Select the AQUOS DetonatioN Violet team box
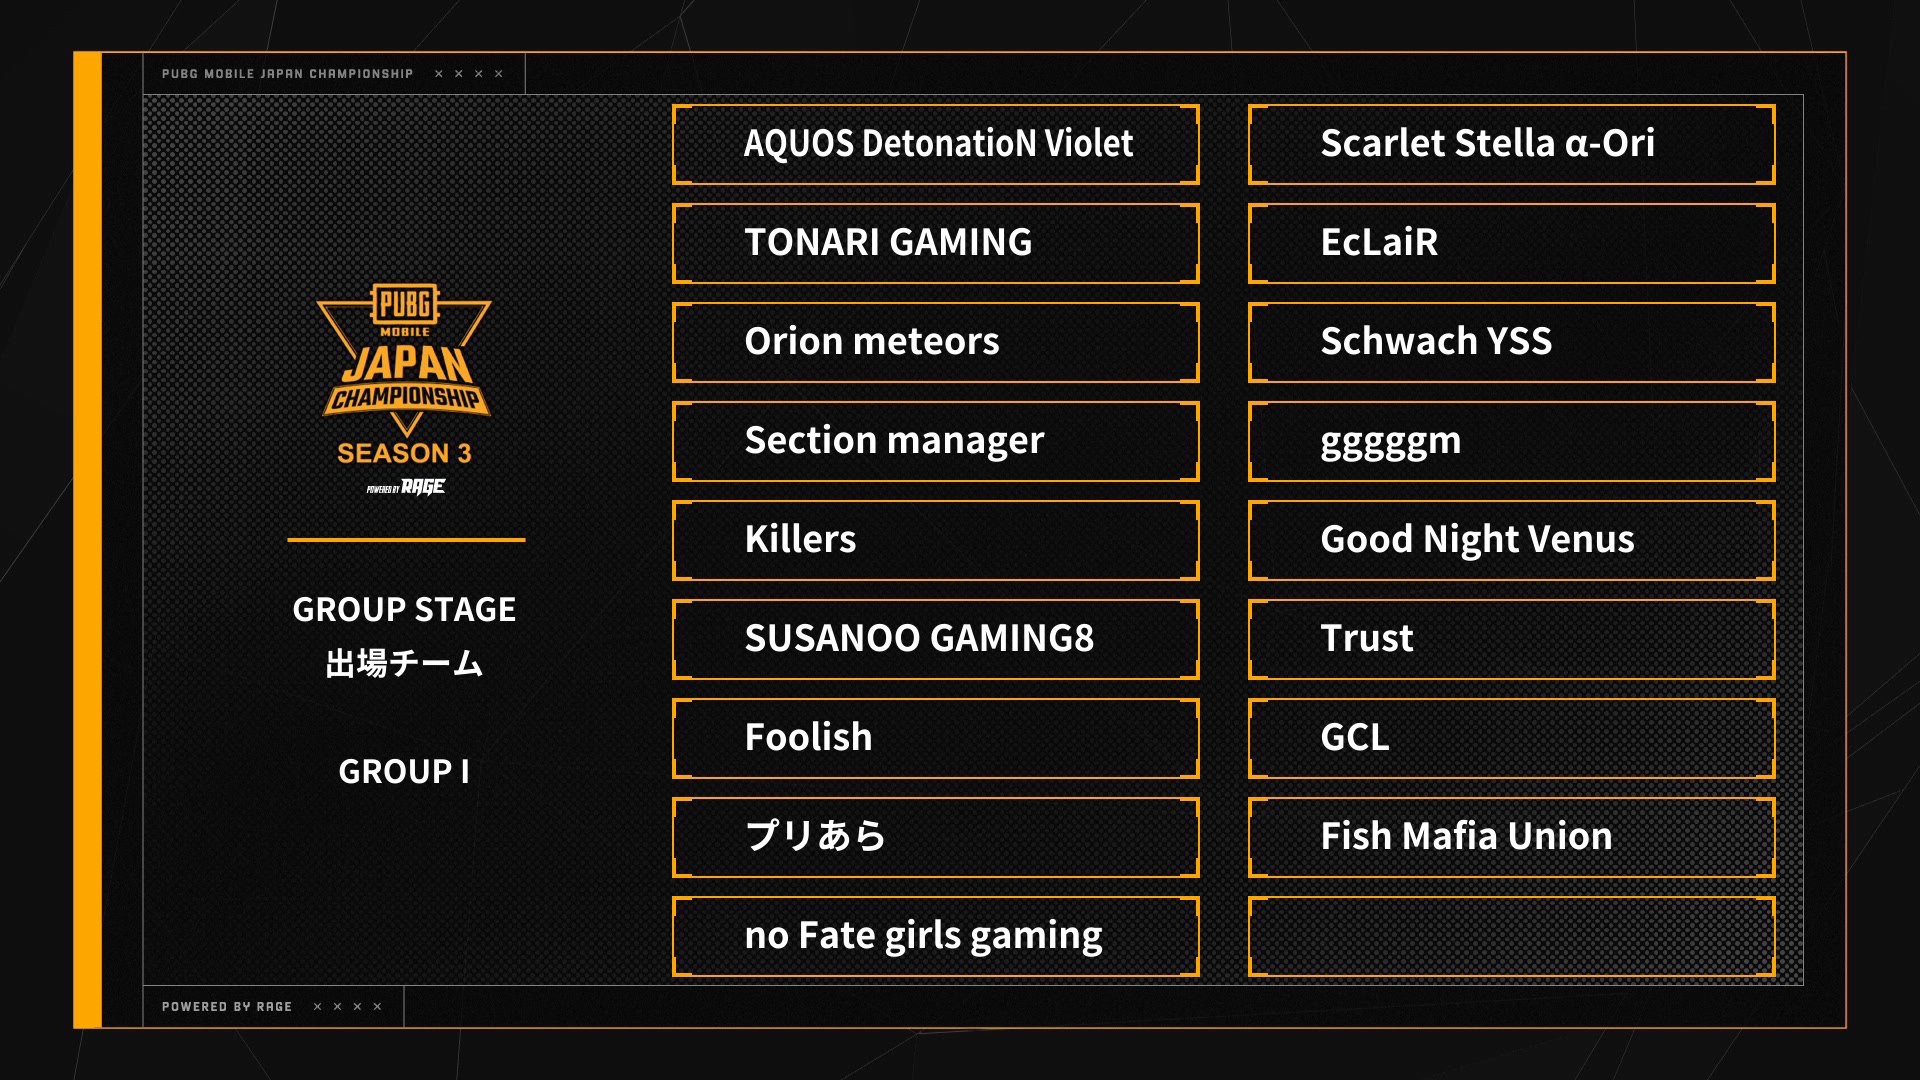1920x1080 pixels. 935,144
